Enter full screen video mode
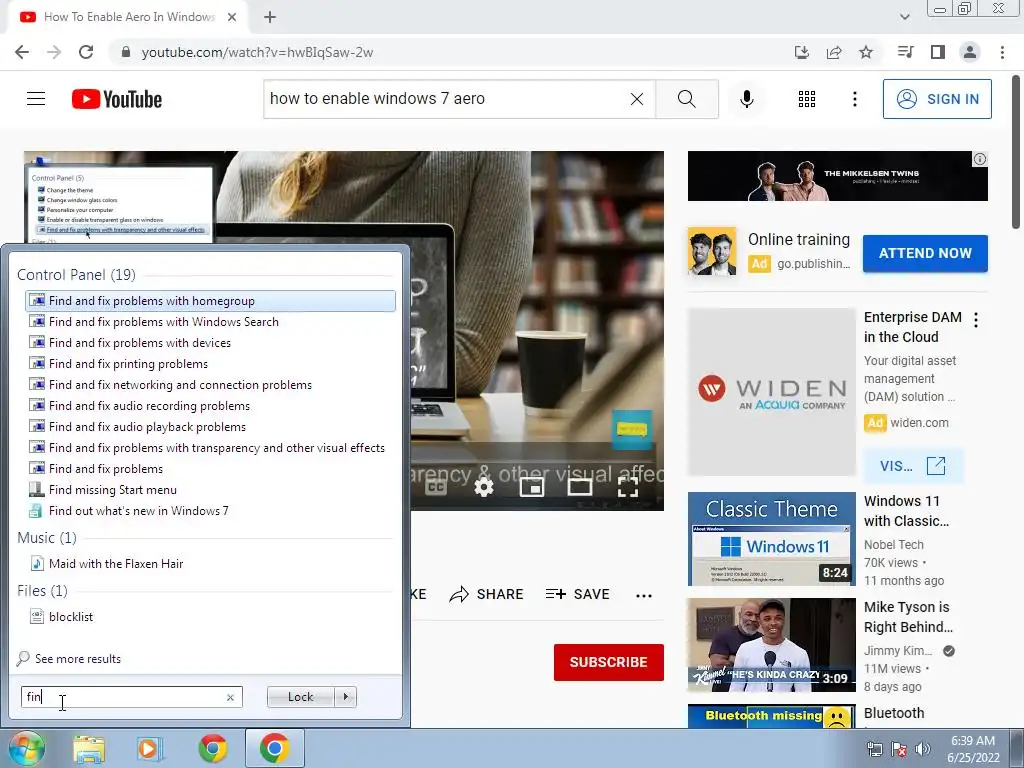Viewport: 1024px width, 768px height. (x=628, y=487)
